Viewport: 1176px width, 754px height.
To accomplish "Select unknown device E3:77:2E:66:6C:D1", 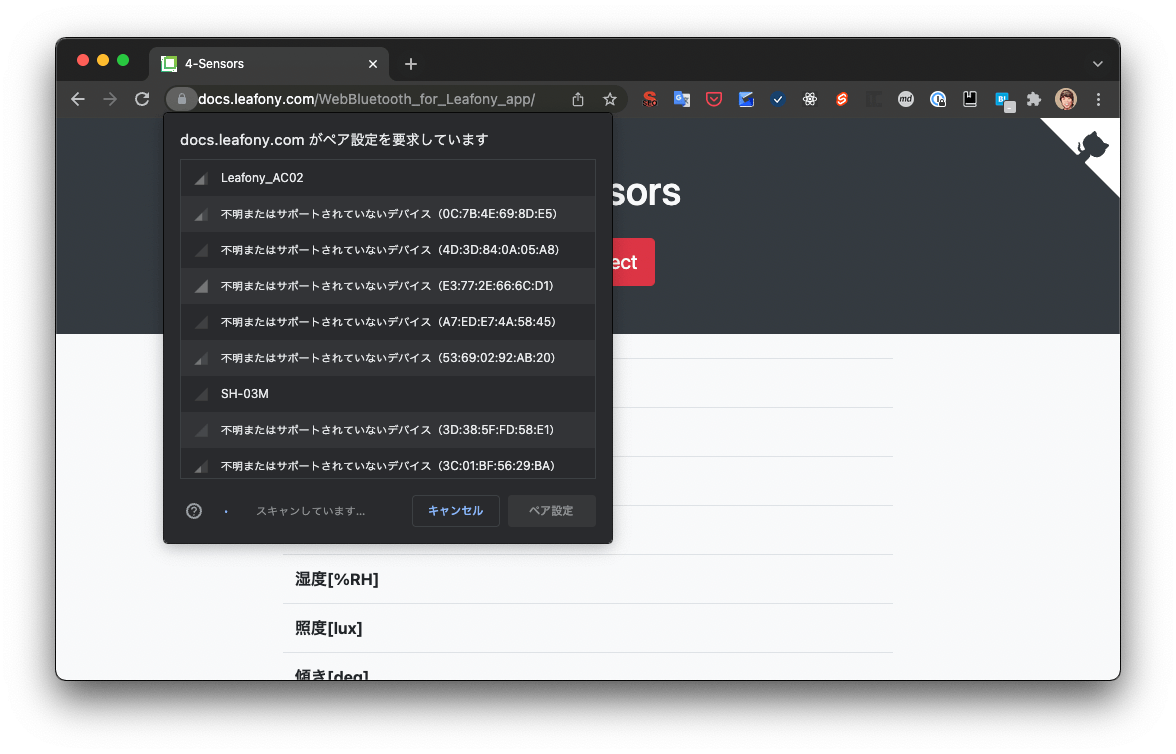I will click(388, 286).
